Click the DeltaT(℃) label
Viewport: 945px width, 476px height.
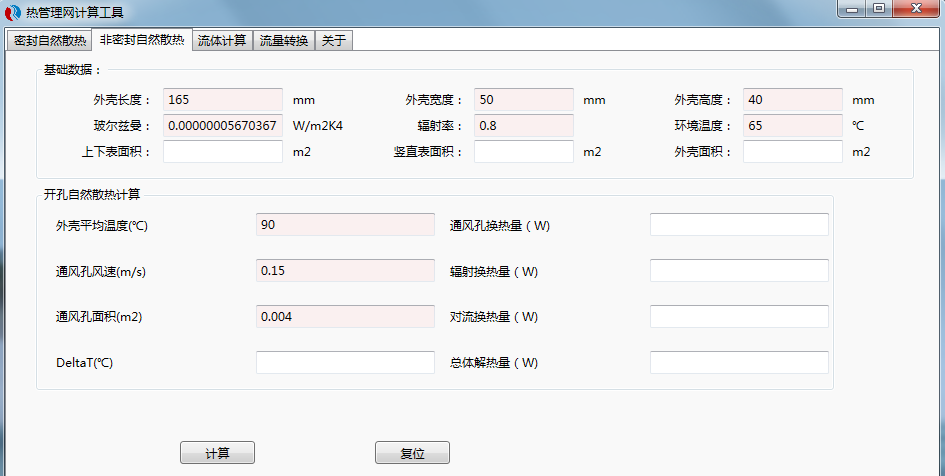tap(84, 363)
